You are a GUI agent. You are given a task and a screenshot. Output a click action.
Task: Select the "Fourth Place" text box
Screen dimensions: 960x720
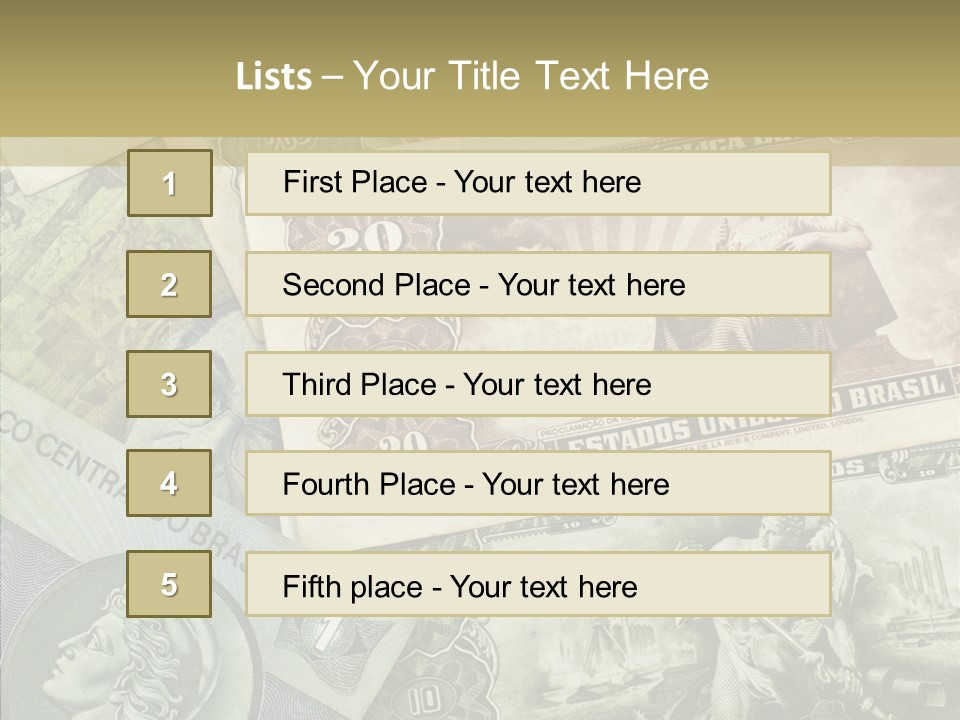[538, 484]
